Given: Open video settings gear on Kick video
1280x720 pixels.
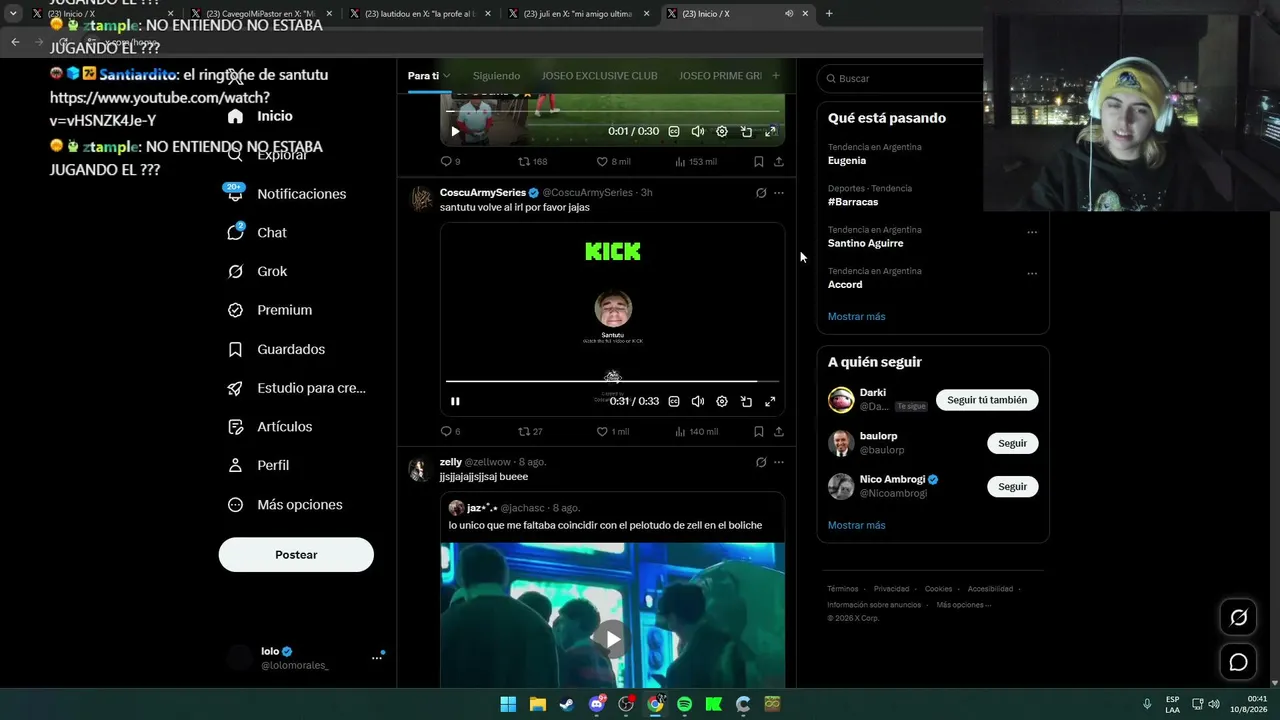Looking at the screenshot, I should click(722, 401).
